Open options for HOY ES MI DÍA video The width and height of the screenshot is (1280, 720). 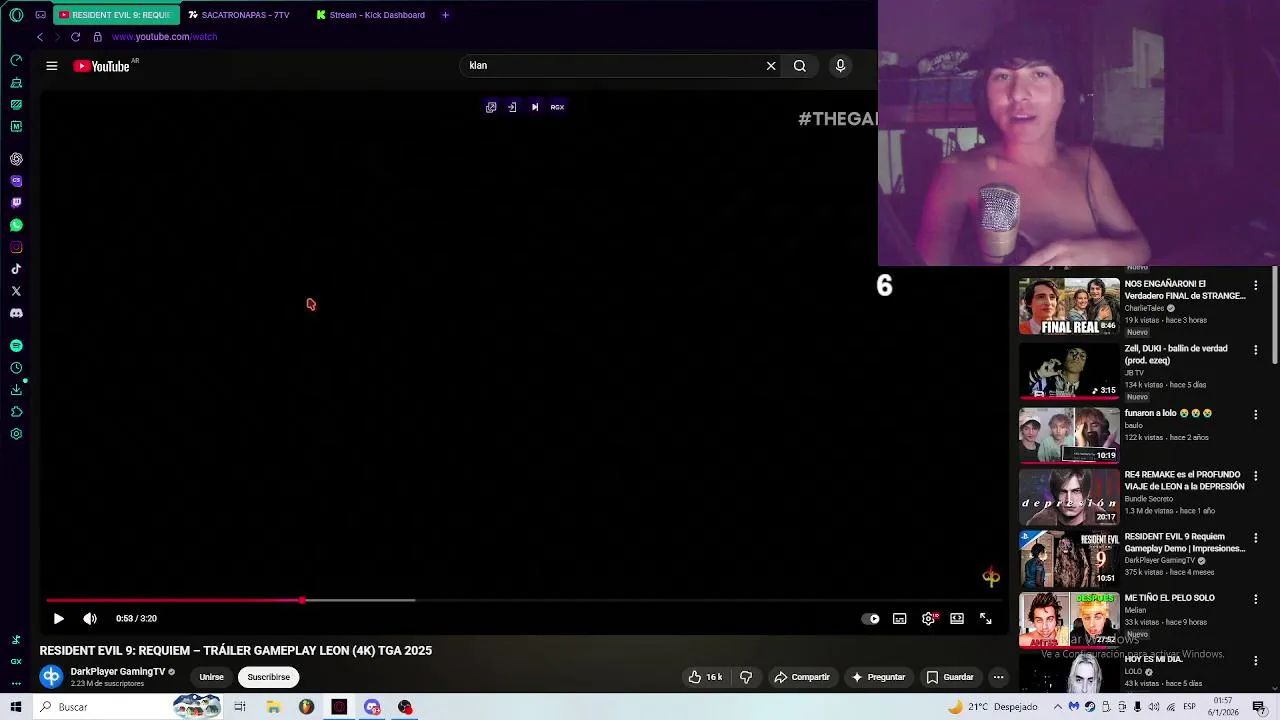(x=1256, y=660)
